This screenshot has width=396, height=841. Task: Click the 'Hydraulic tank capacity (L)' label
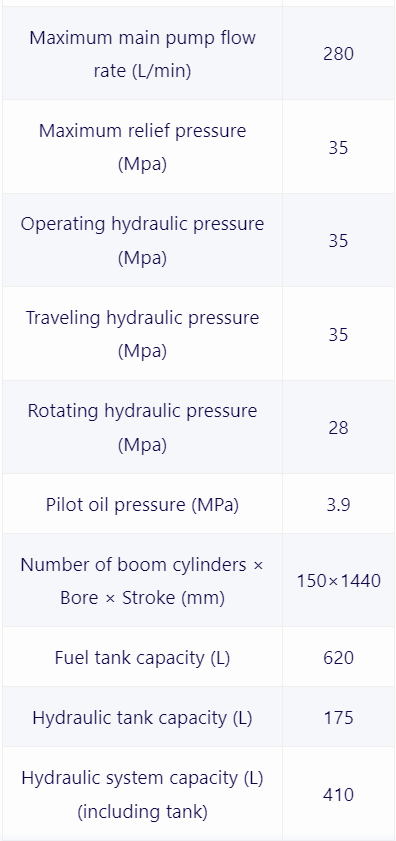click(142, 718)
